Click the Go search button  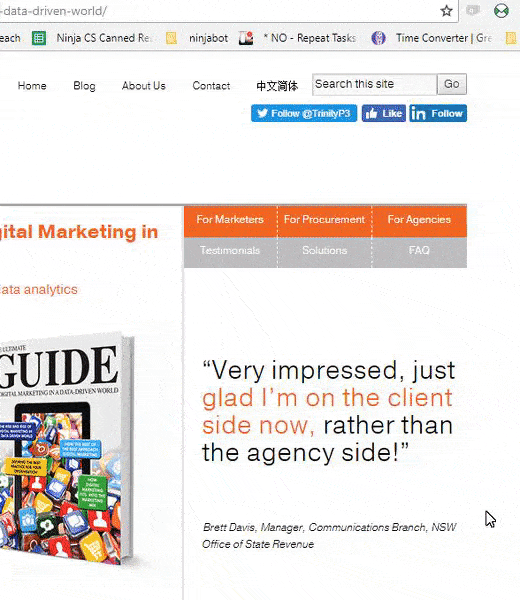(452, 84)
